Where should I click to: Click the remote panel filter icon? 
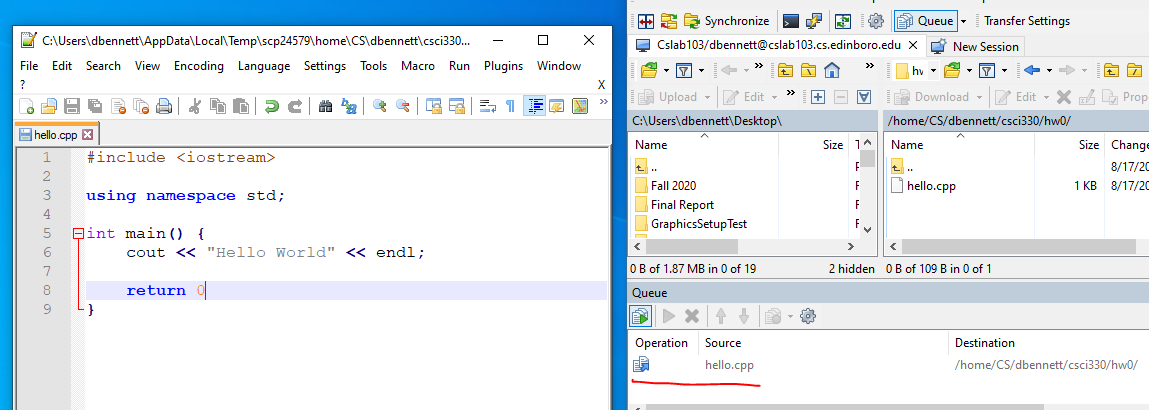[x=986, y=71]
